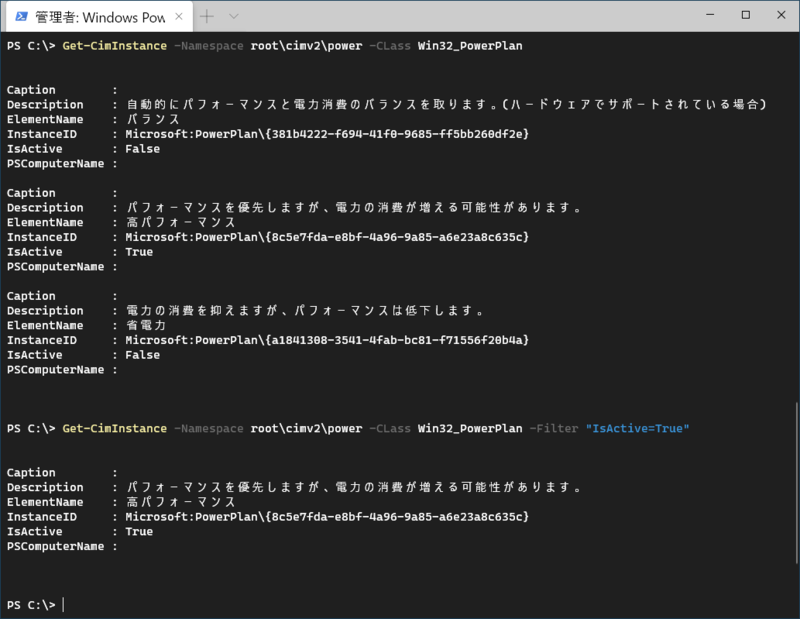Click the "IsActive=True" filter string
This screenshot has height=619, width=800.
click(637, 429)
